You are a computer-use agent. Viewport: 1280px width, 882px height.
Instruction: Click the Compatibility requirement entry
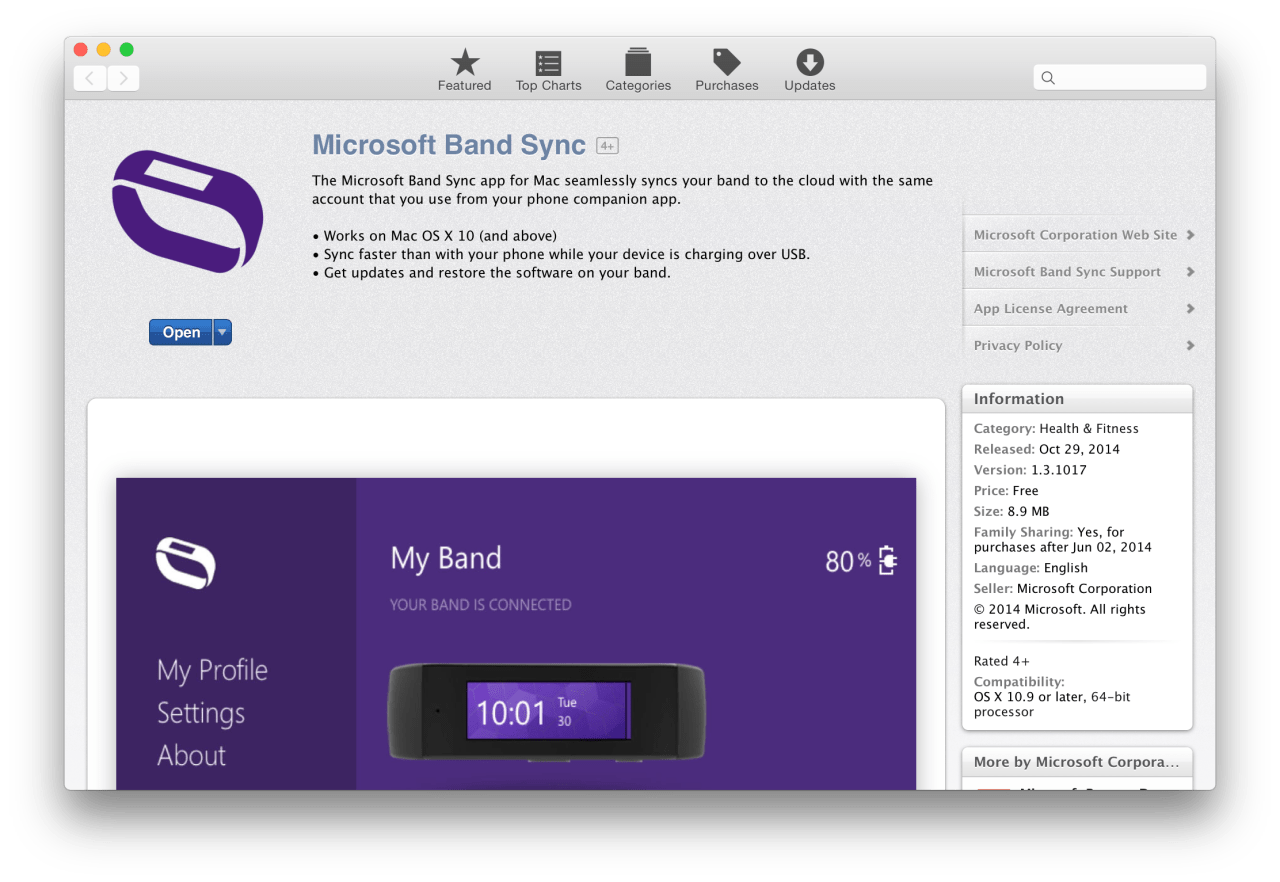[1052, 697]
